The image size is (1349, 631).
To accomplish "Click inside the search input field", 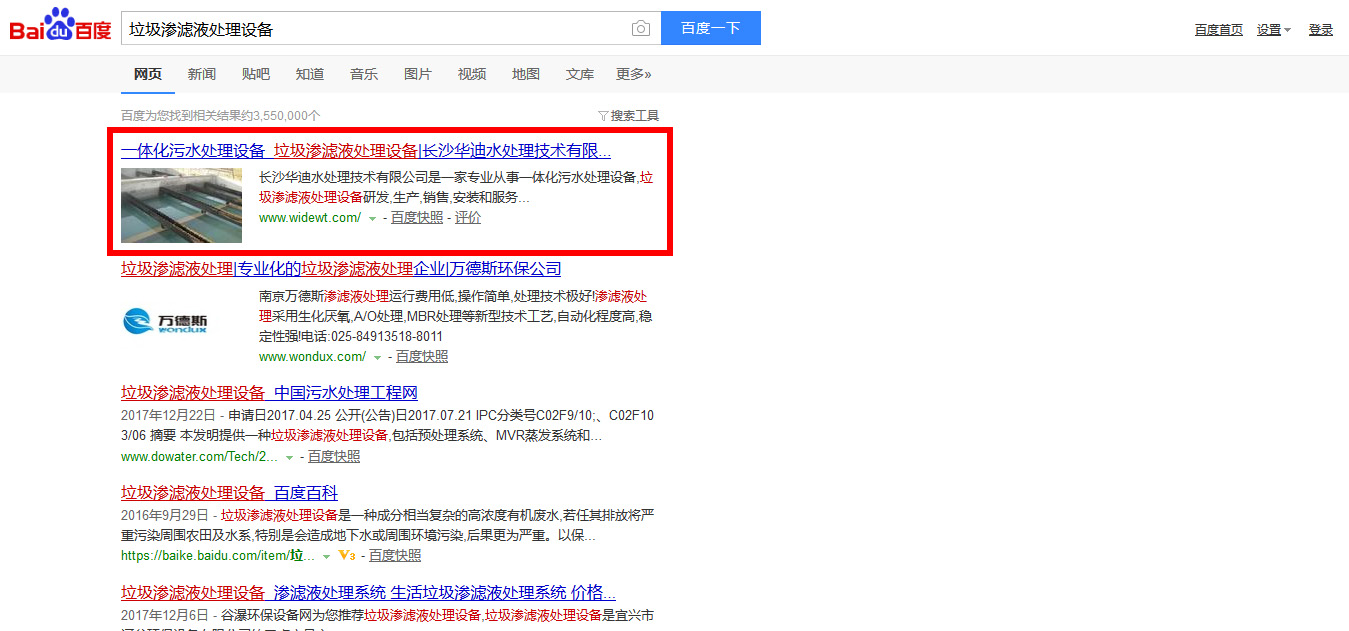I will [375, 29].
